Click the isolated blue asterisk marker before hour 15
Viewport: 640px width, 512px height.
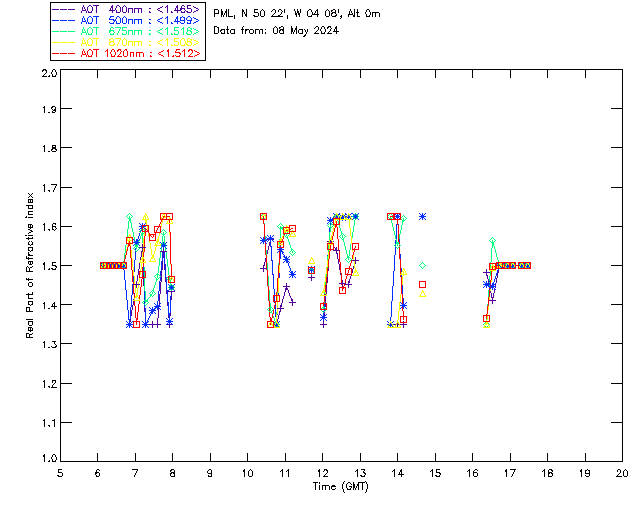(422, 216)
